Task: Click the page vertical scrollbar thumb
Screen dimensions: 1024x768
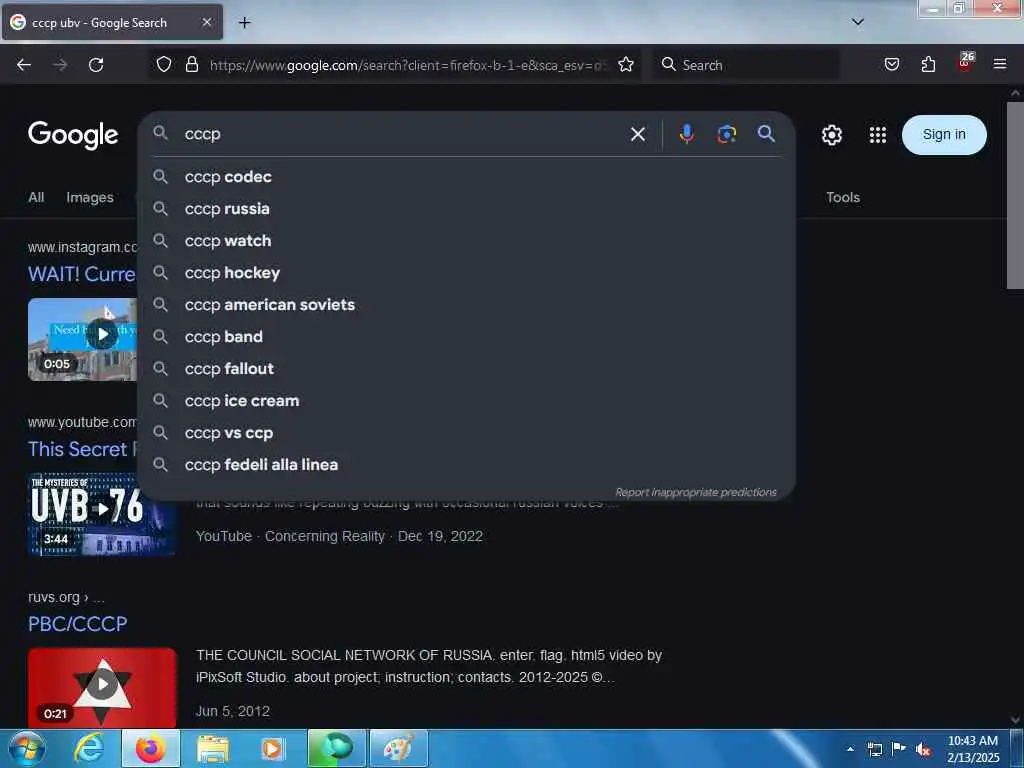Action: pos(1015,195)
